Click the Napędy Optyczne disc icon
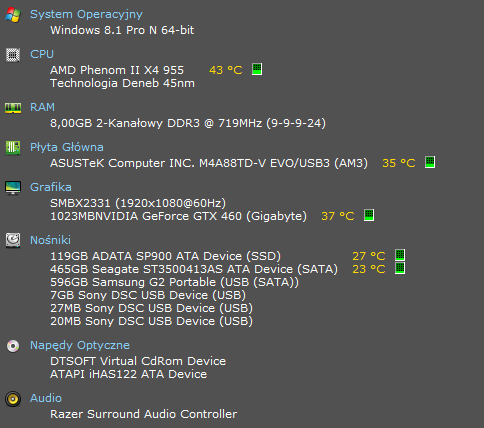Image resolution: width=484 pixels, height=428 pixels. coord(13,346)
